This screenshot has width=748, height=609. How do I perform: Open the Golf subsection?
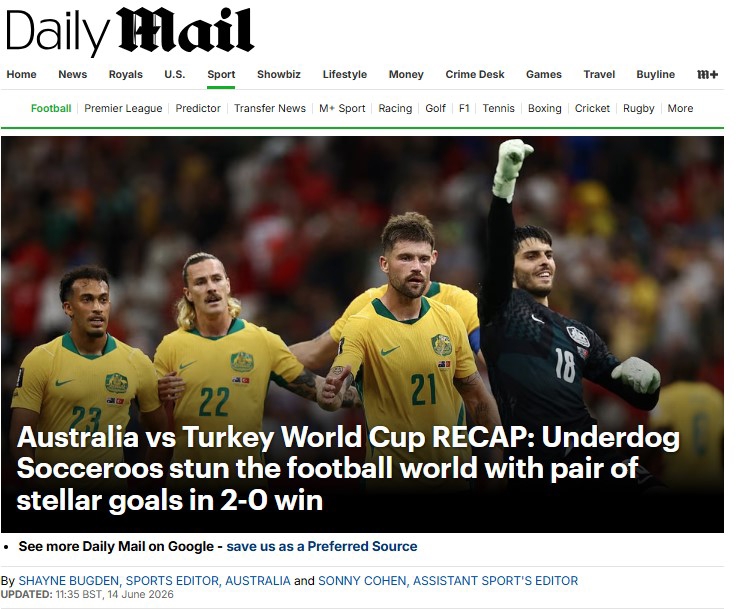[435, 108]
